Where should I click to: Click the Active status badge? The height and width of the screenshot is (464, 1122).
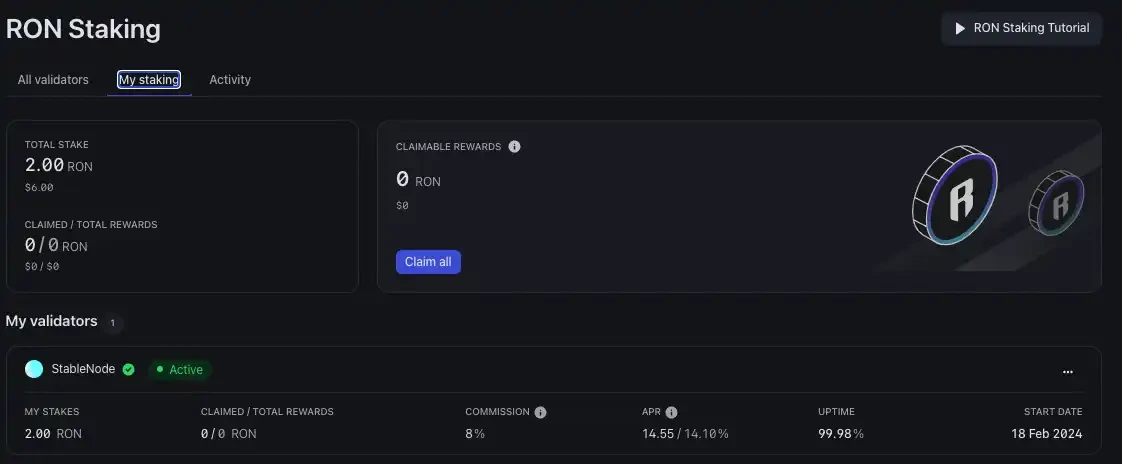180,370
